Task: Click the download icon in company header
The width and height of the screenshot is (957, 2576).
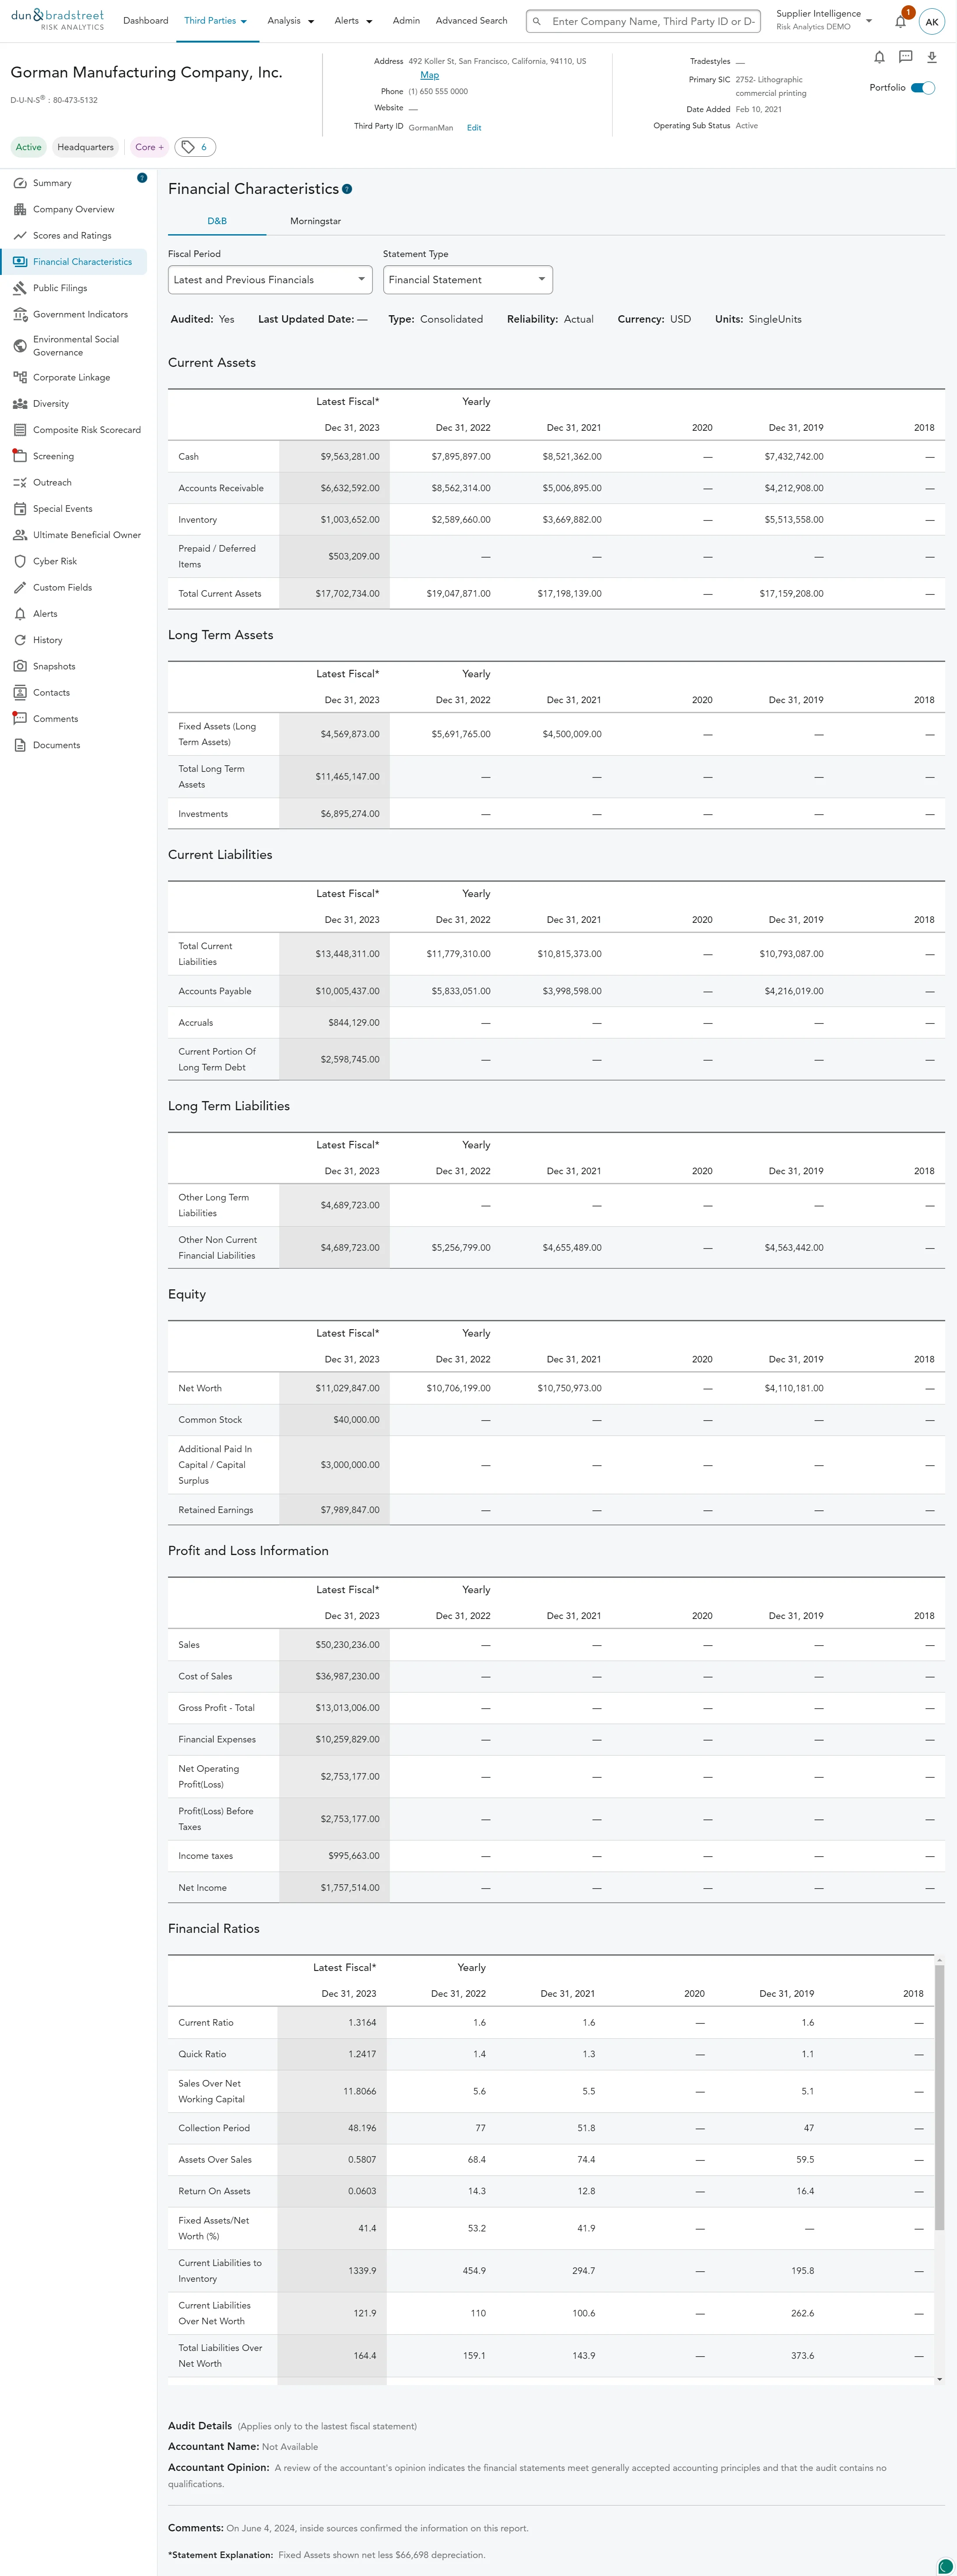Action: click(931, 58)
